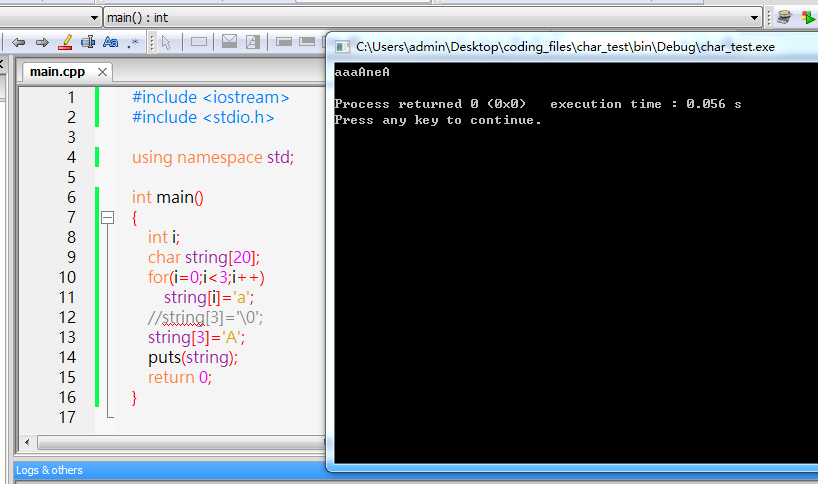Viewport: 818px width, 484px height.
Task: Click the 'int main()' declaration
Action: pos(167,198)
